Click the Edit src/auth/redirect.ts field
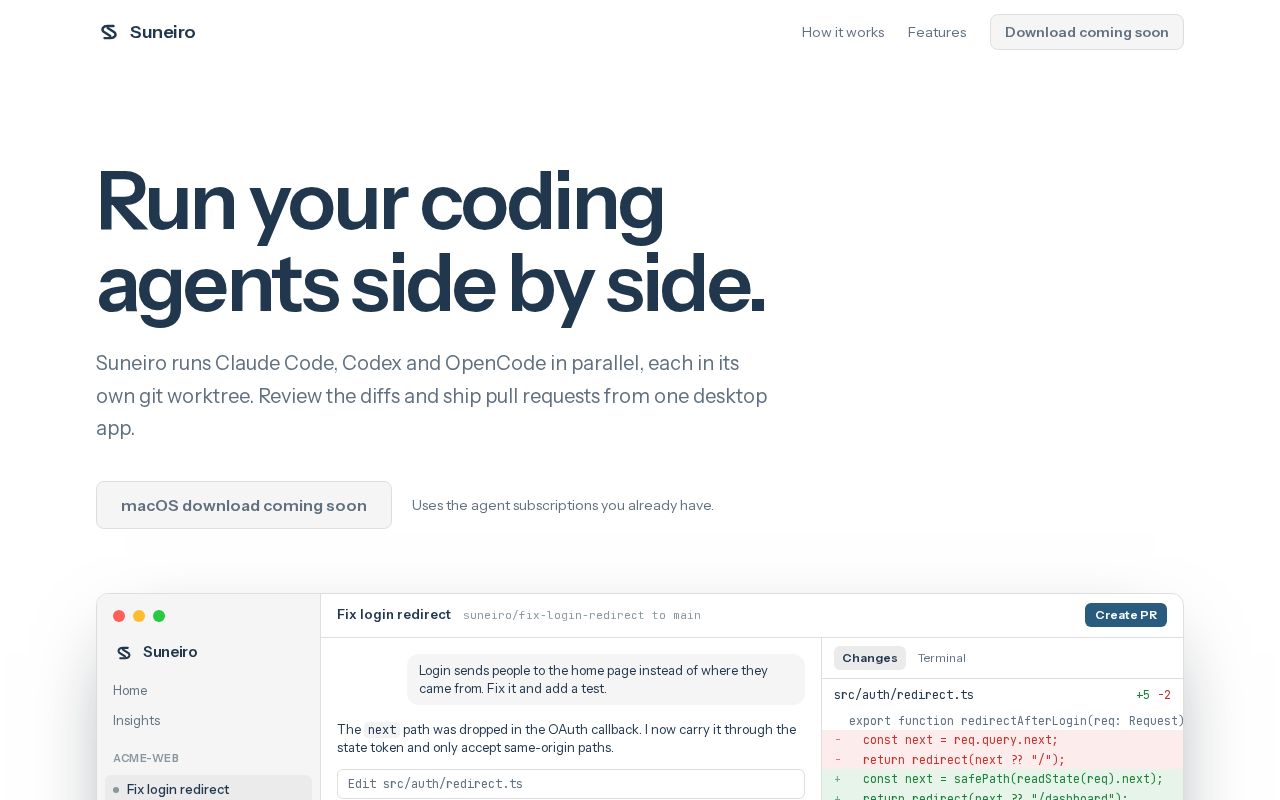 point(571,784)
